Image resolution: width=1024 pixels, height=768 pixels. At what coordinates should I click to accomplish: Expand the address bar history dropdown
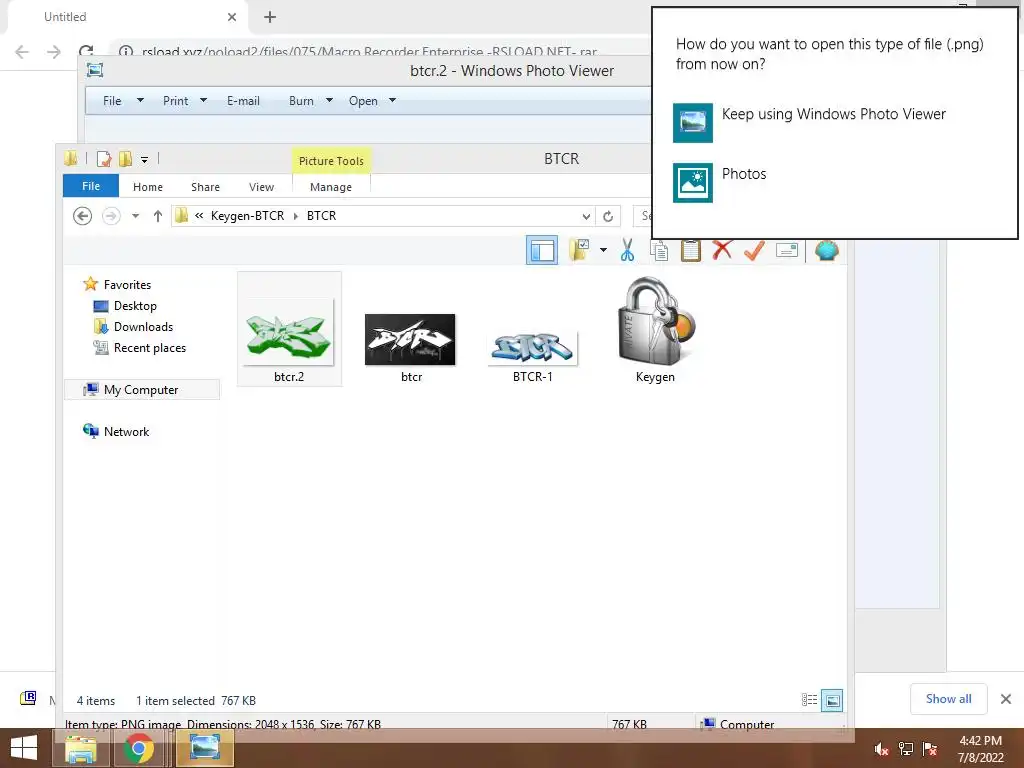(586, 216)
